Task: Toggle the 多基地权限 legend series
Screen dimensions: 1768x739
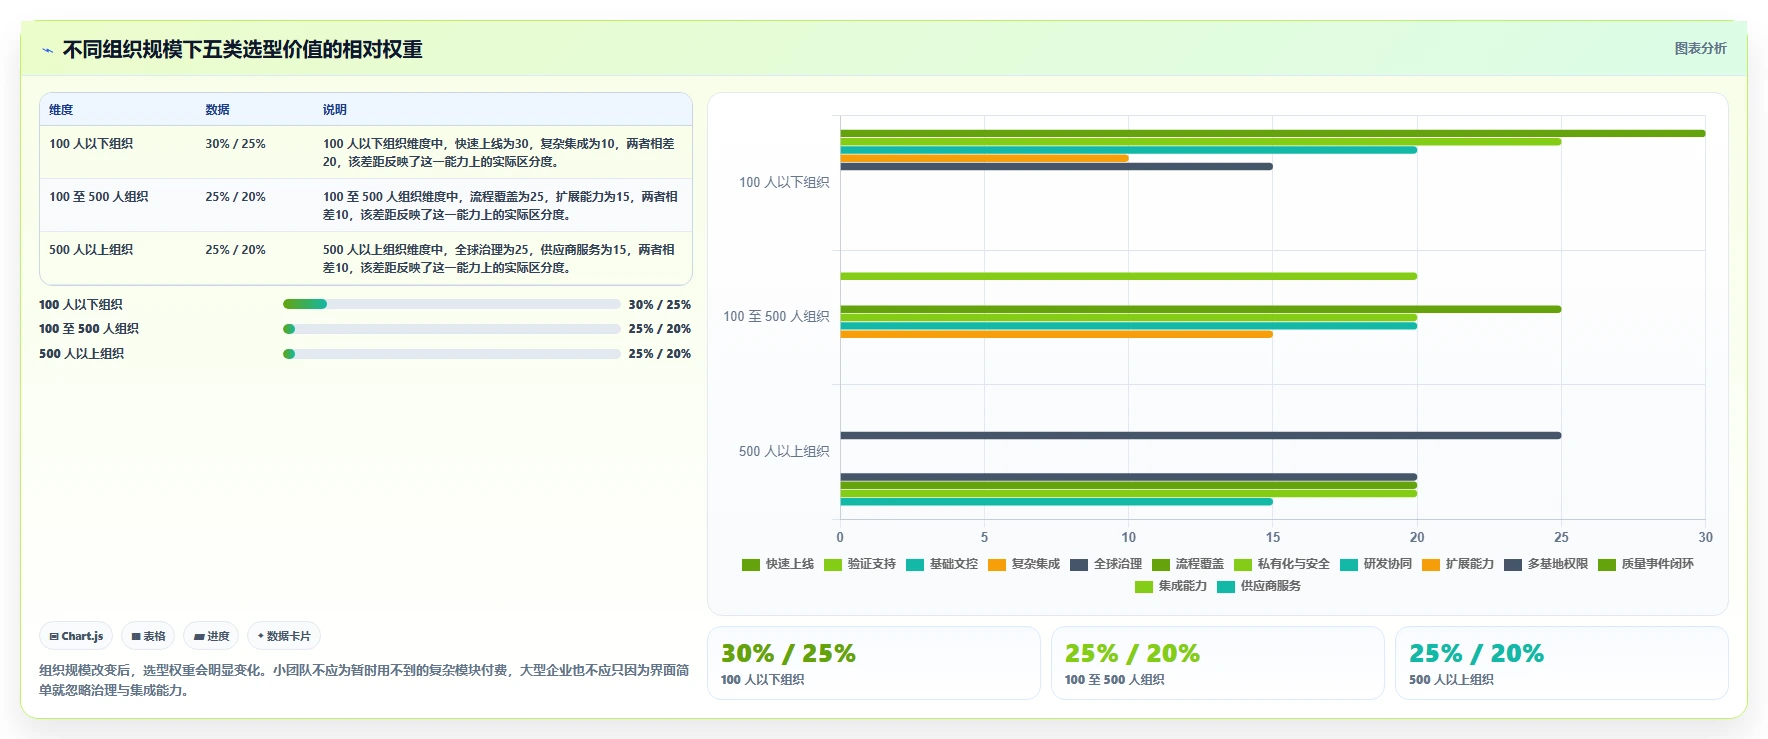Action: 1546,564
